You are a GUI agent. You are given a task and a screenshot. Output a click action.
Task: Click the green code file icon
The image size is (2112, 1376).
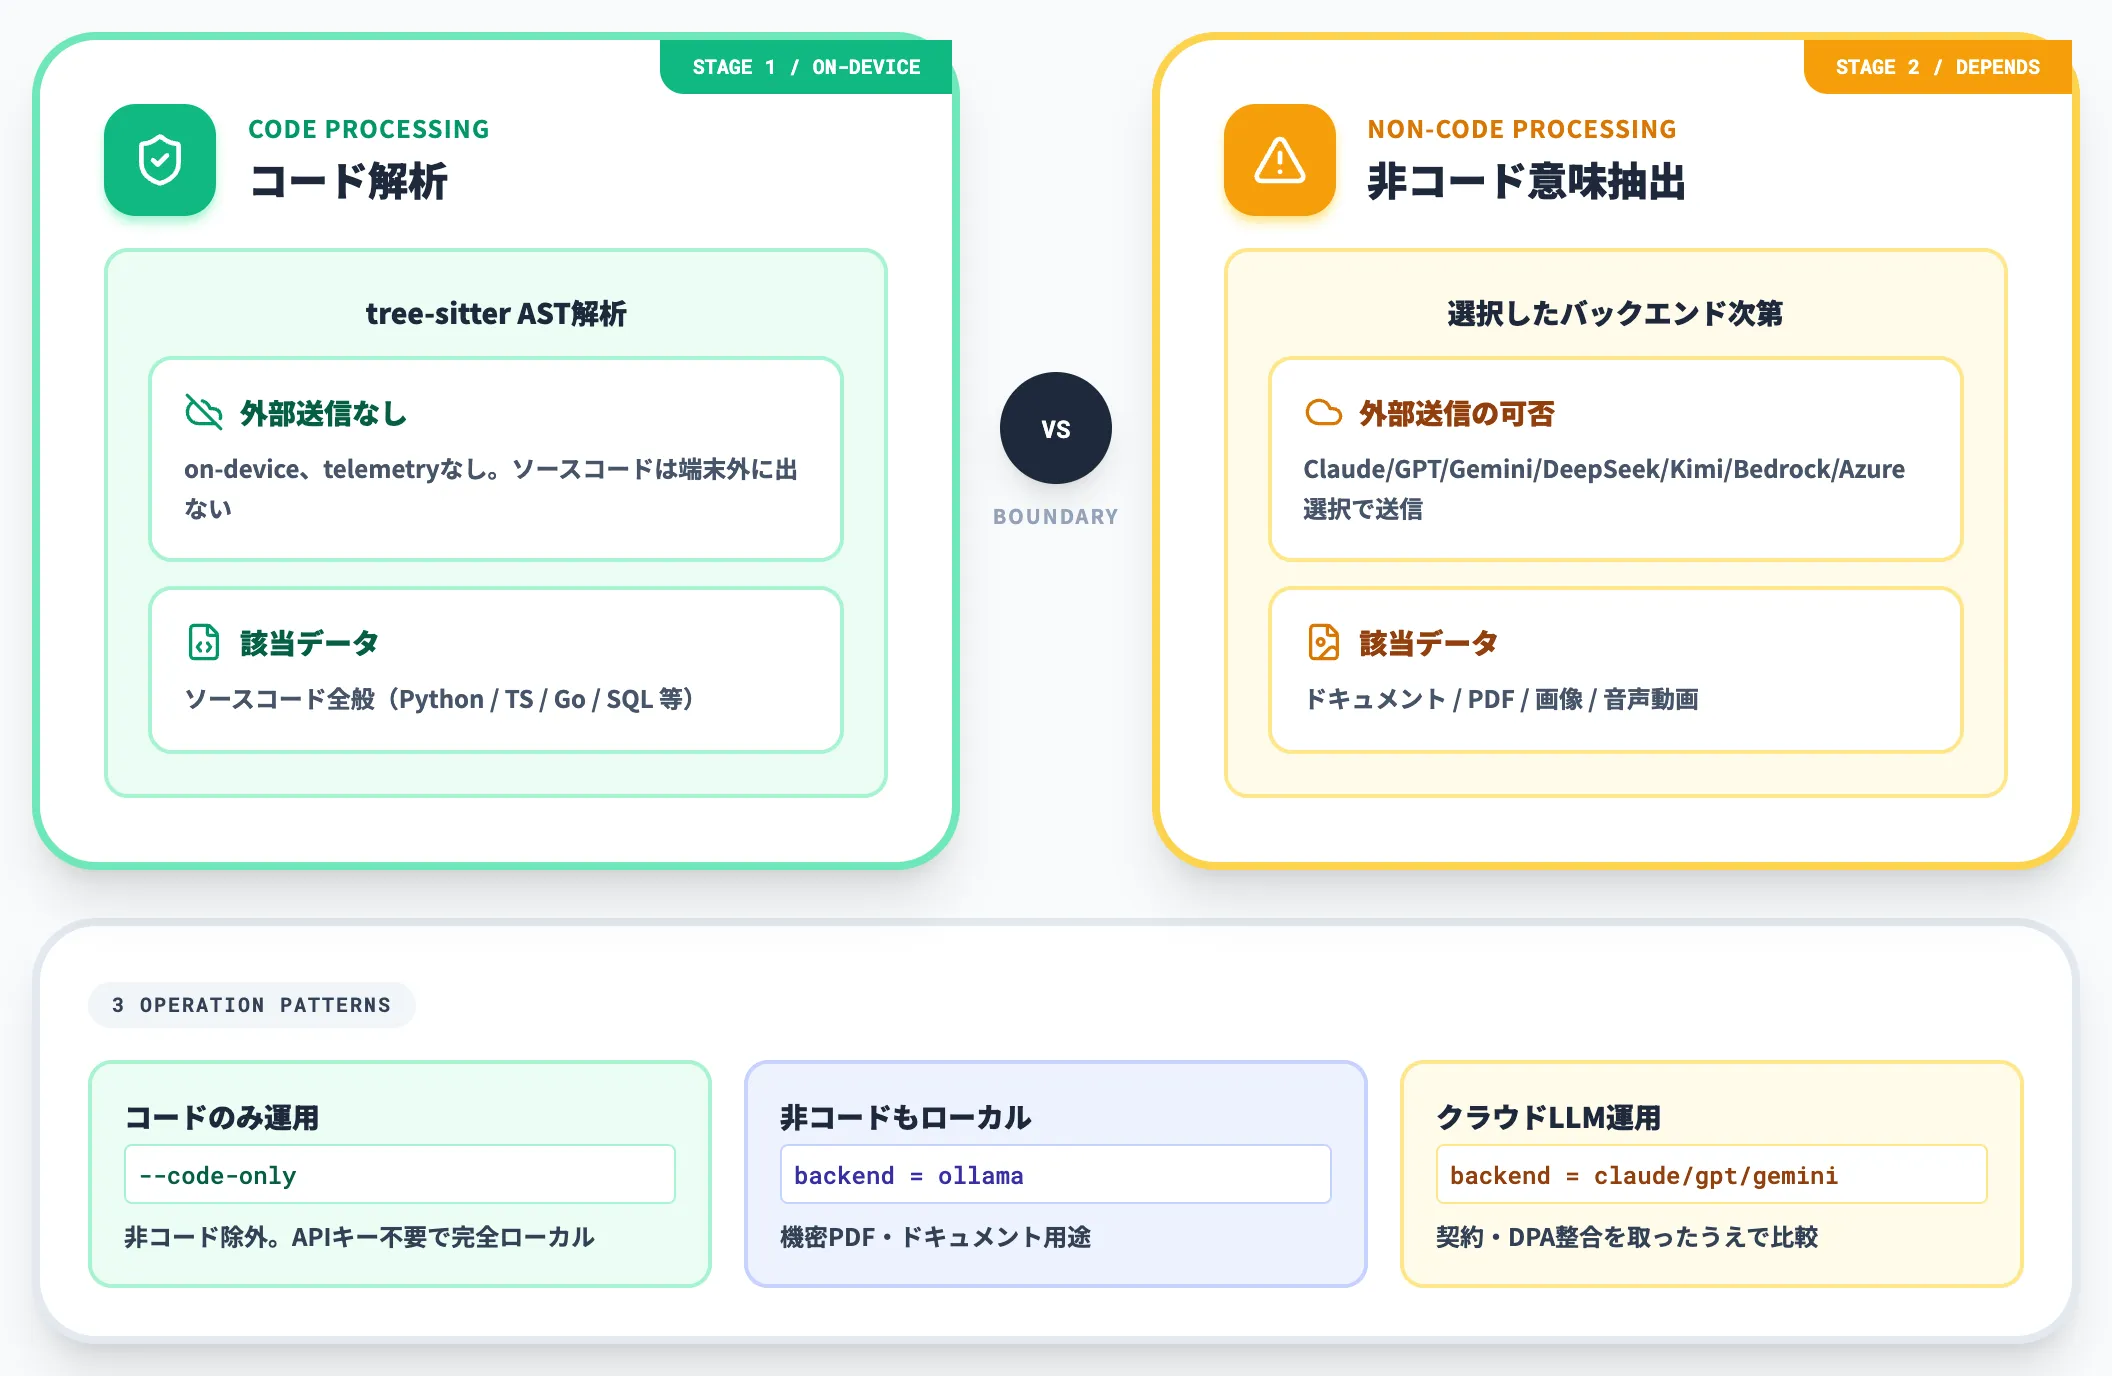point(204,642)
